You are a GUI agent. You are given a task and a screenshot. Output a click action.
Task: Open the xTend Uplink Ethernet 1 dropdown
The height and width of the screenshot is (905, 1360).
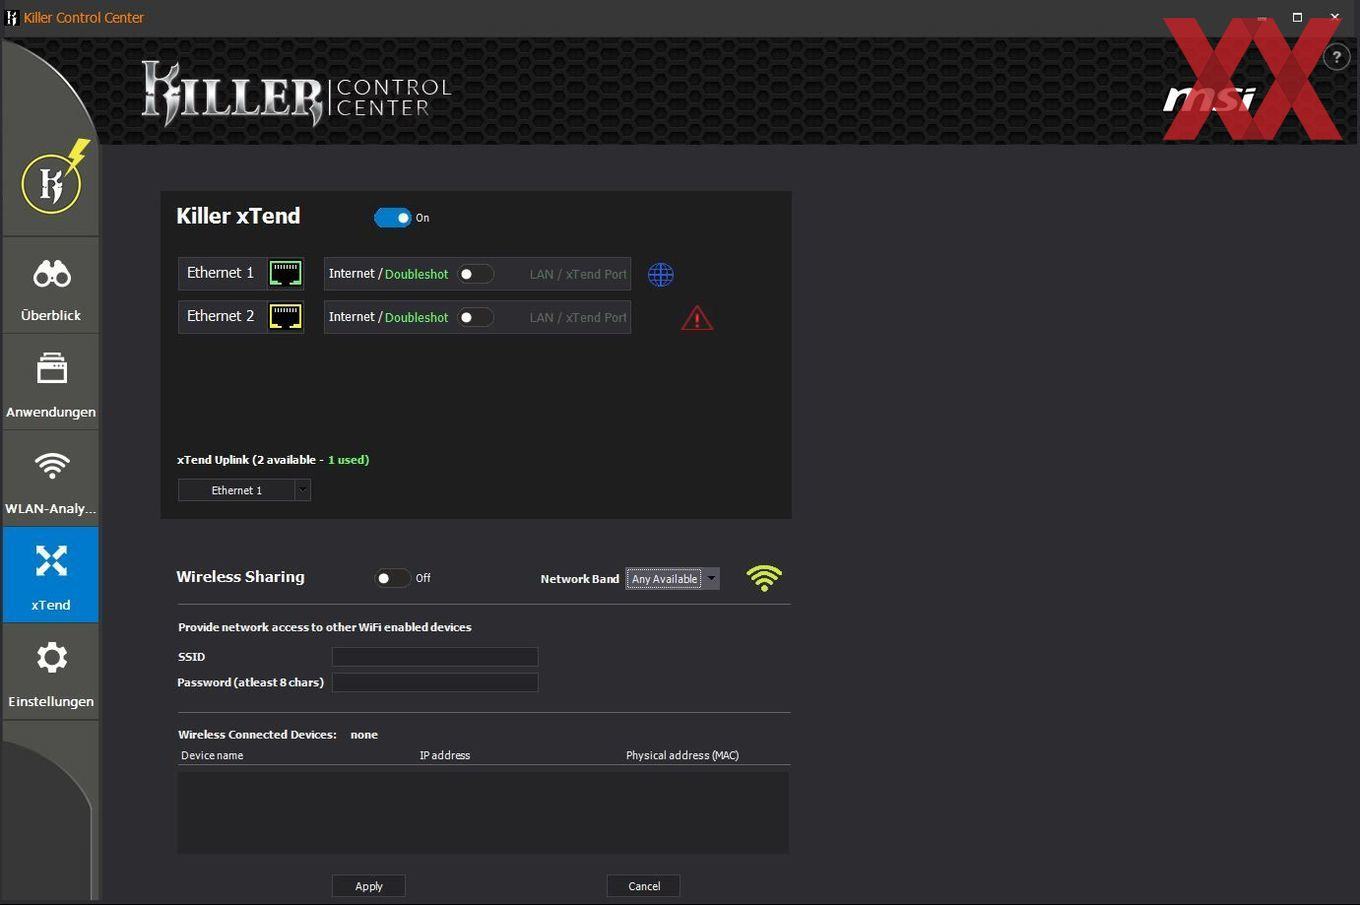(x=244, y=490)
